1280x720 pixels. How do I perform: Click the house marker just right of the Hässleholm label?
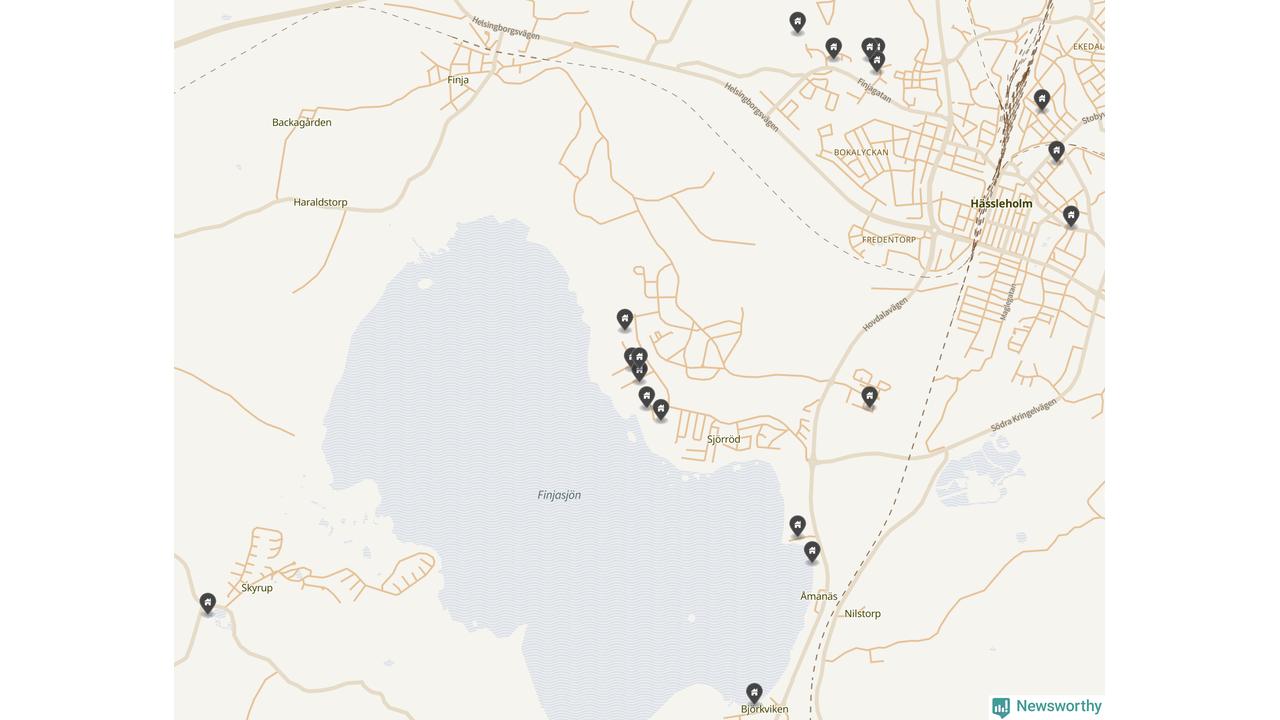click(1070, 215)
